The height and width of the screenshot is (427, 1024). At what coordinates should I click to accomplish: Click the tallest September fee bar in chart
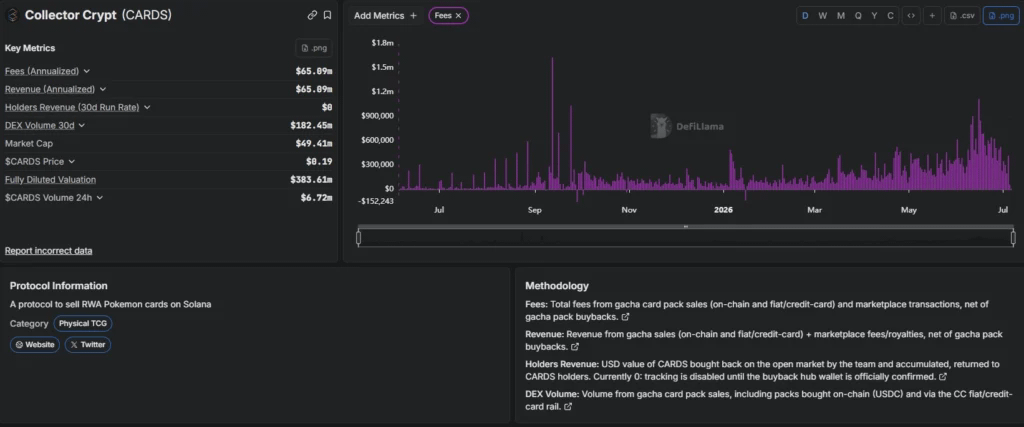pos(552,123)
